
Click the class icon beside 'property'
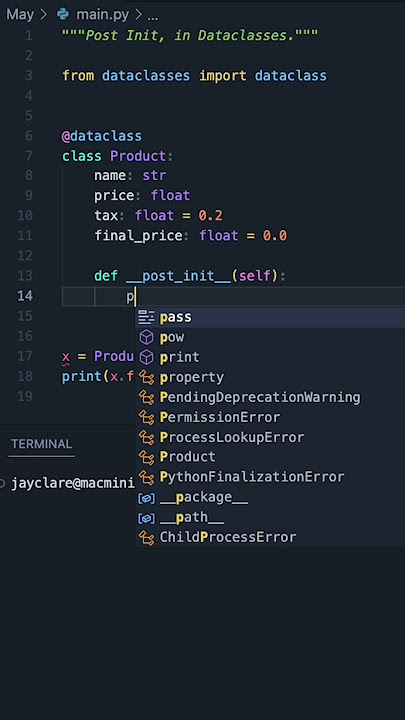[x=146, y=377]
